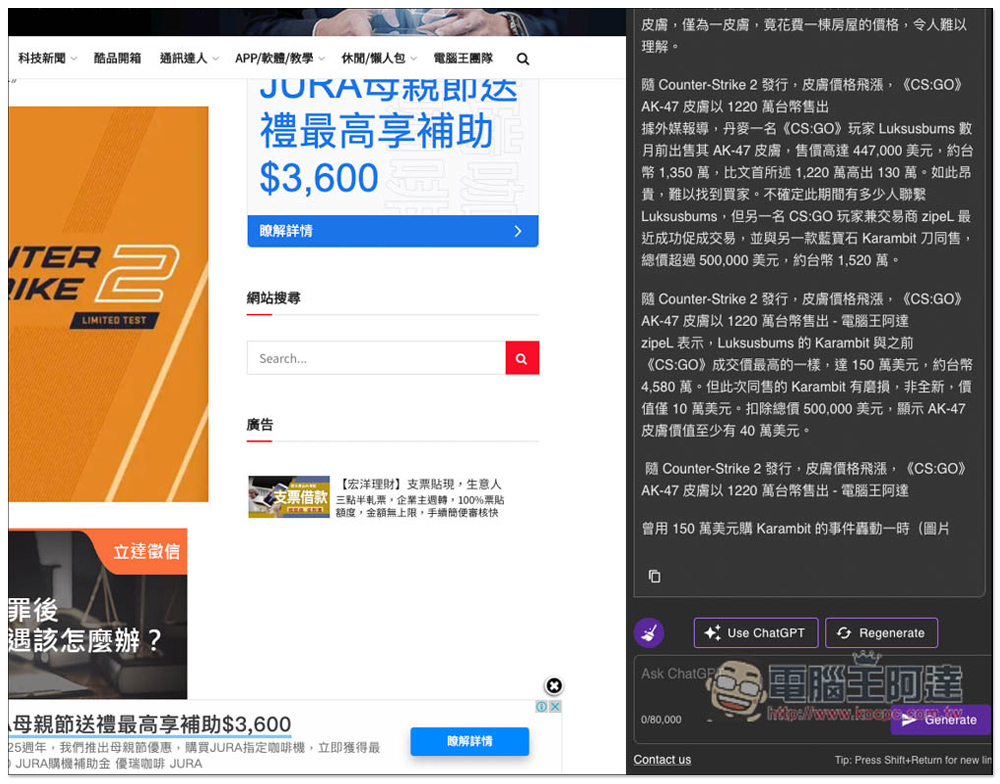Click the Use ChatGPT button
The width and height of the screenshot is (1000, 784).
pyautogui.click(x=755, y=633)
